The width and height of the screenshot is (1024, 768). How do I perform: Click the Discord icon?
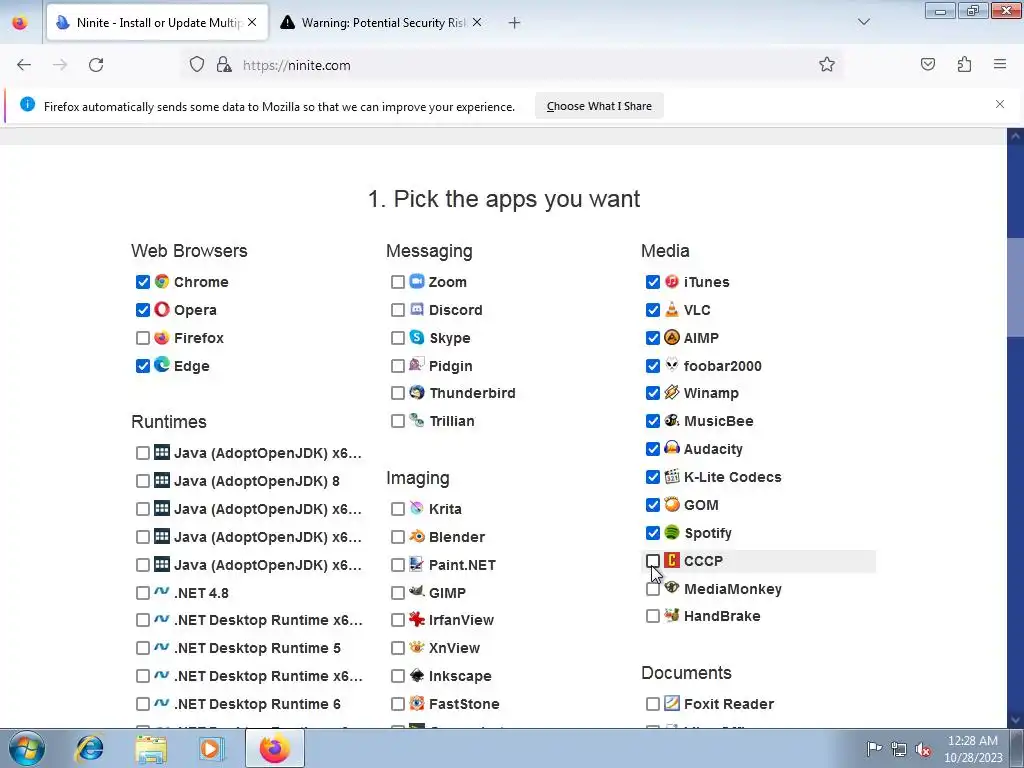[x=417, y=310]
